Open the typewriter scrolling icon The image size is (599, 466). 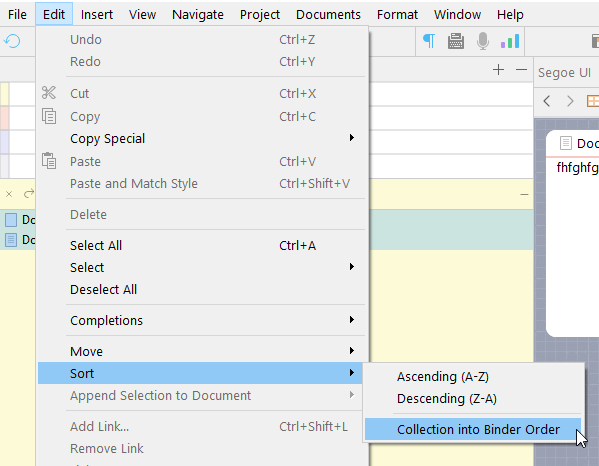pos(456,41)
